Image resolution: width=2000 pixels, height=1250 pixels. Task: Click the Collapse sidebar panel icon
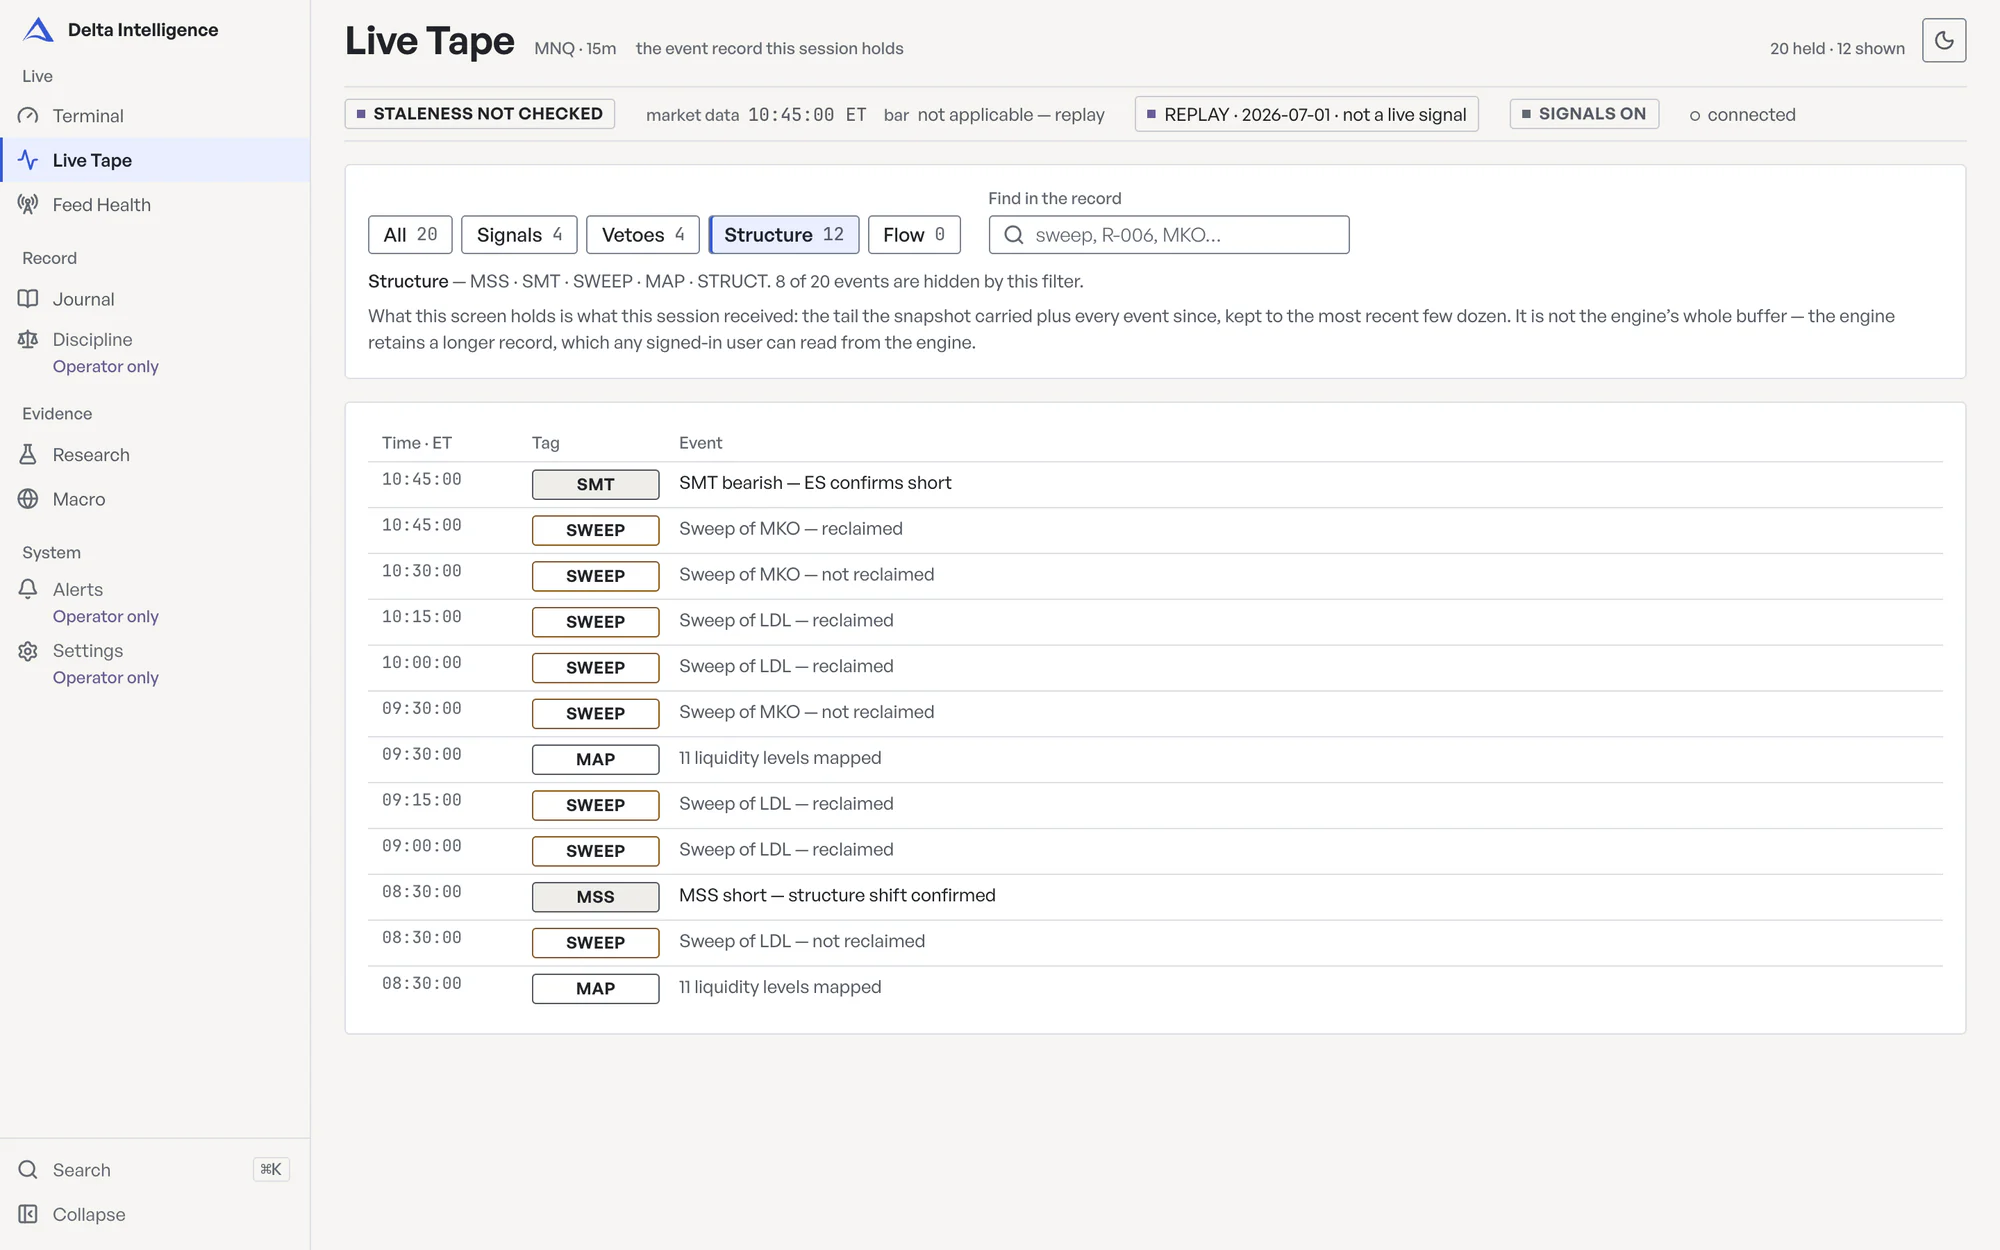point(28,1214)
